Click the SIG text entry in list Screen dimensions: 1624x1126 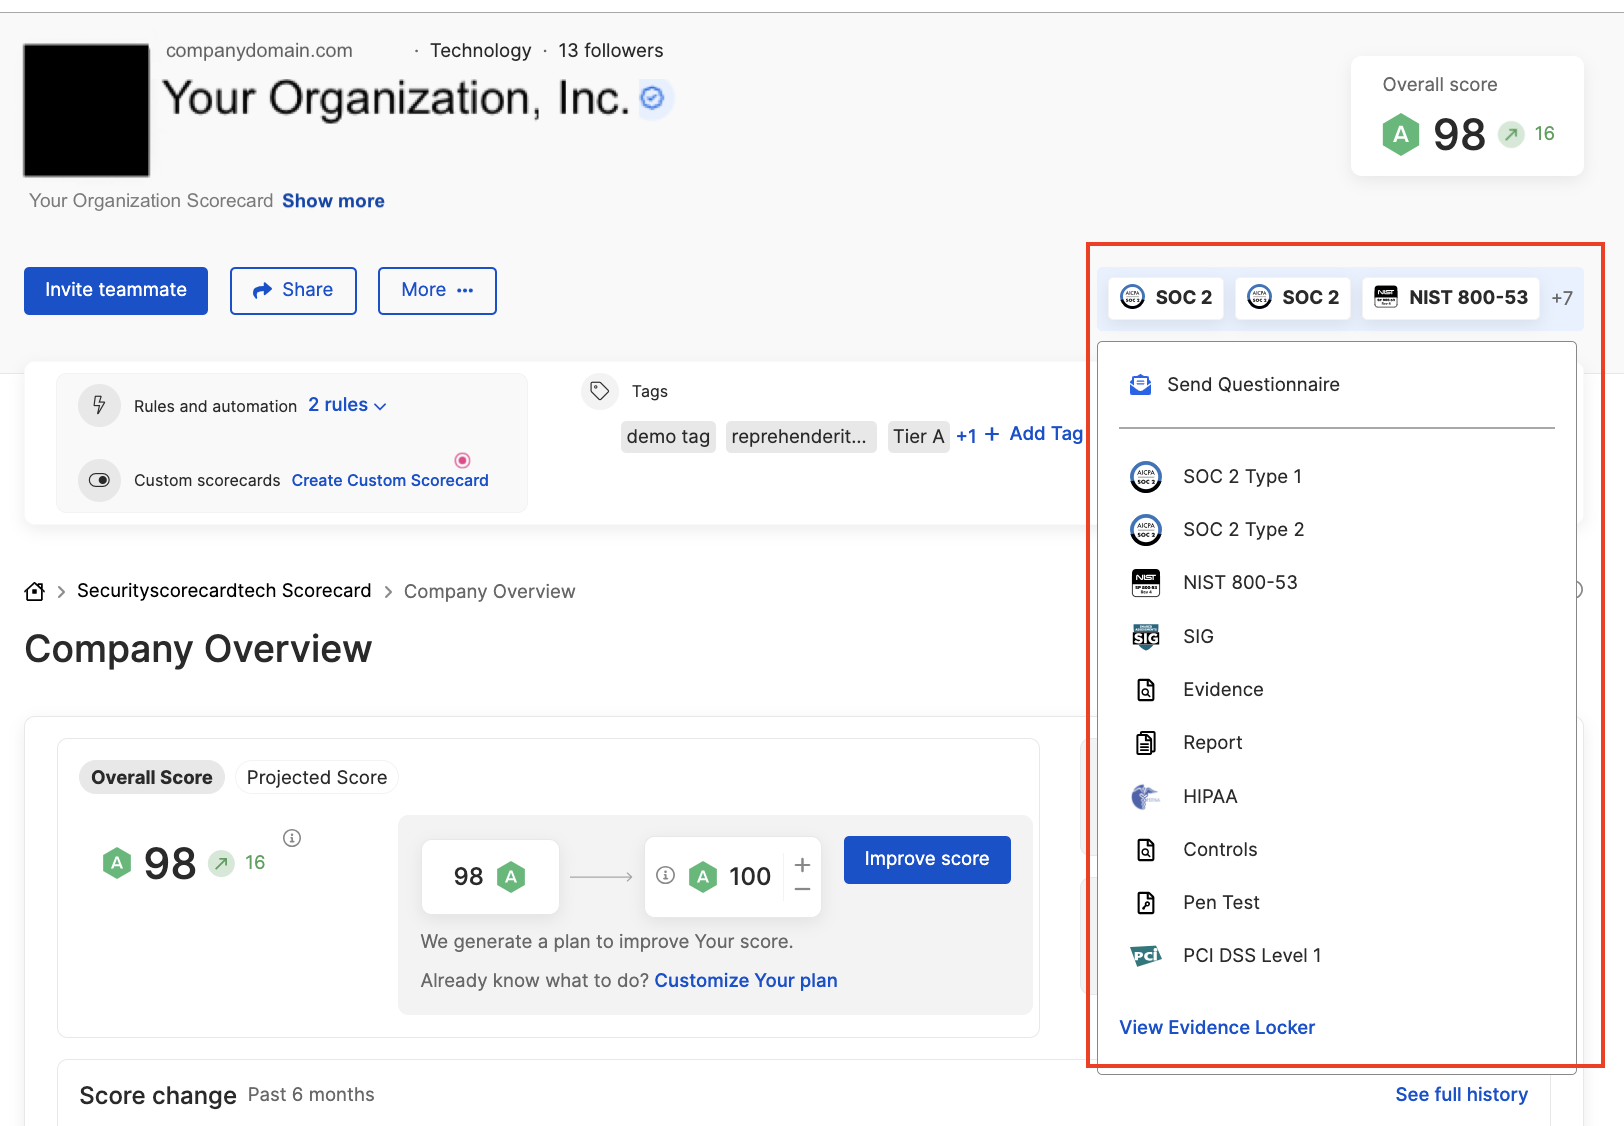coord(1198,636)
